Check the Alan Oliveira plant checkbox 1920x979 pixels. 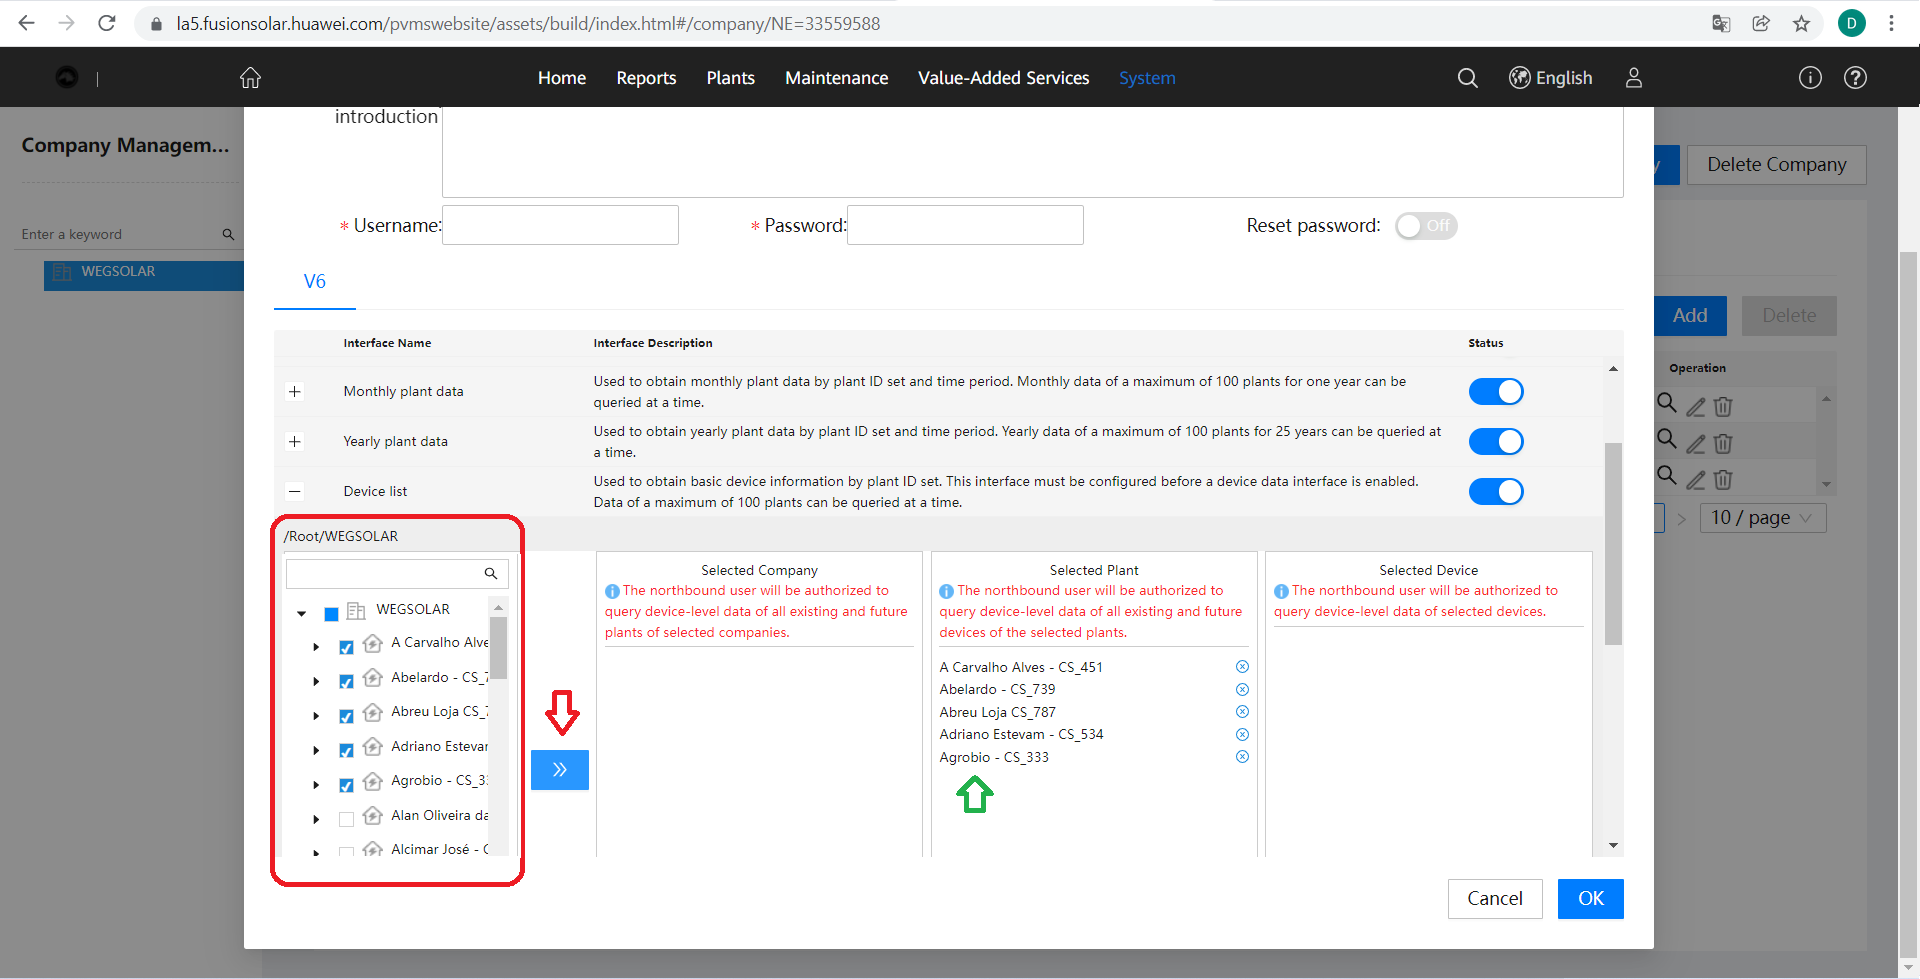click(346, 819)
